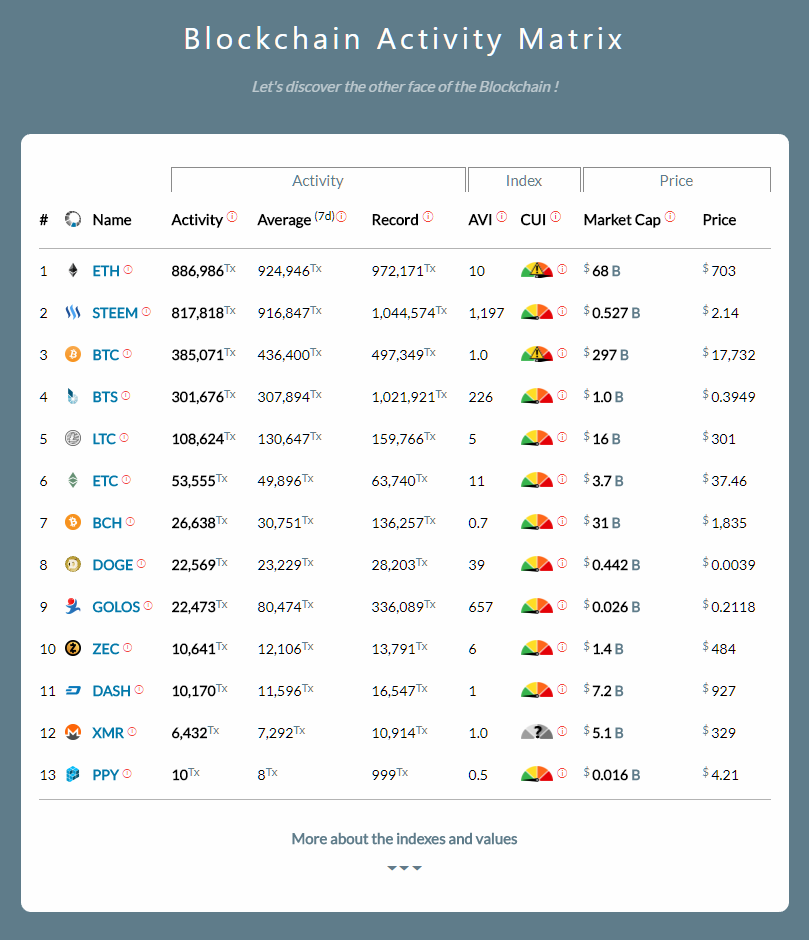Image resolution: width=809 pixels, height=940 pixels.
Task: Click the Dogecoin DOGE logo
Action: (x=73, y=564)
